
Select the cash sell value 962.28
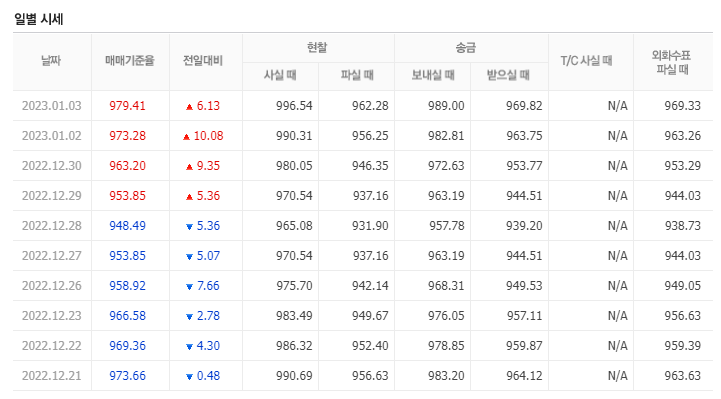click(370, 106)
